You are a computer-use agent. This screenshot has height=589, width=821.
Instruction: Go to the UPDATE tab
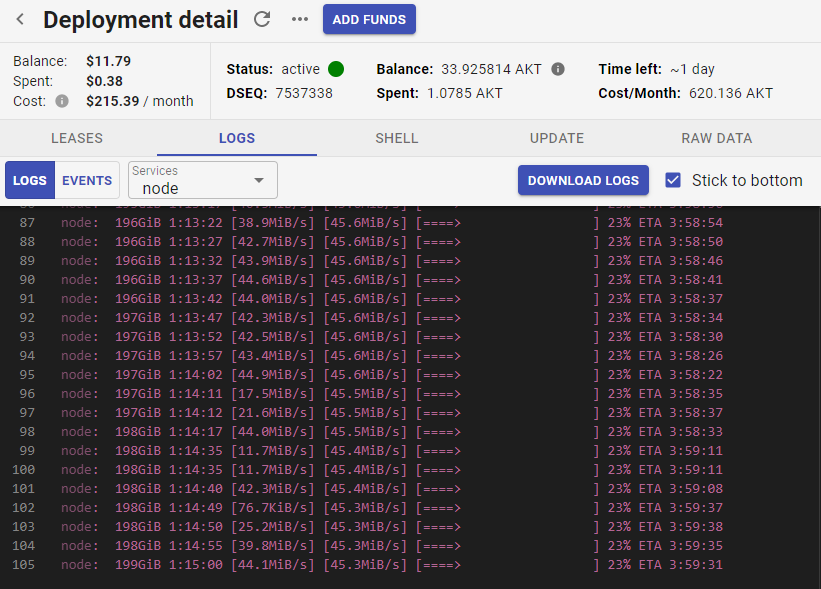tap(557, 138)
